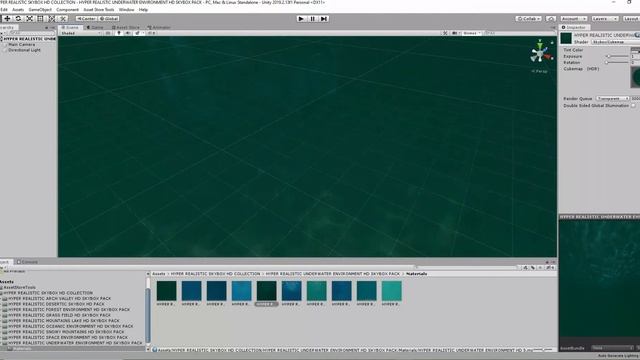The image size is (640, 360).
Task: Open AssetStoreTools folder in Project tree
Action: (19, 287)
